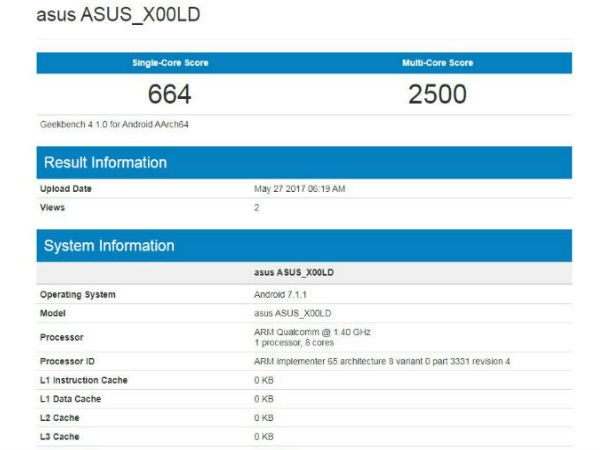Screen dimensions: 600x450
Task: Click the ARM implementer 65 architecture value
Action: [382, 361]
